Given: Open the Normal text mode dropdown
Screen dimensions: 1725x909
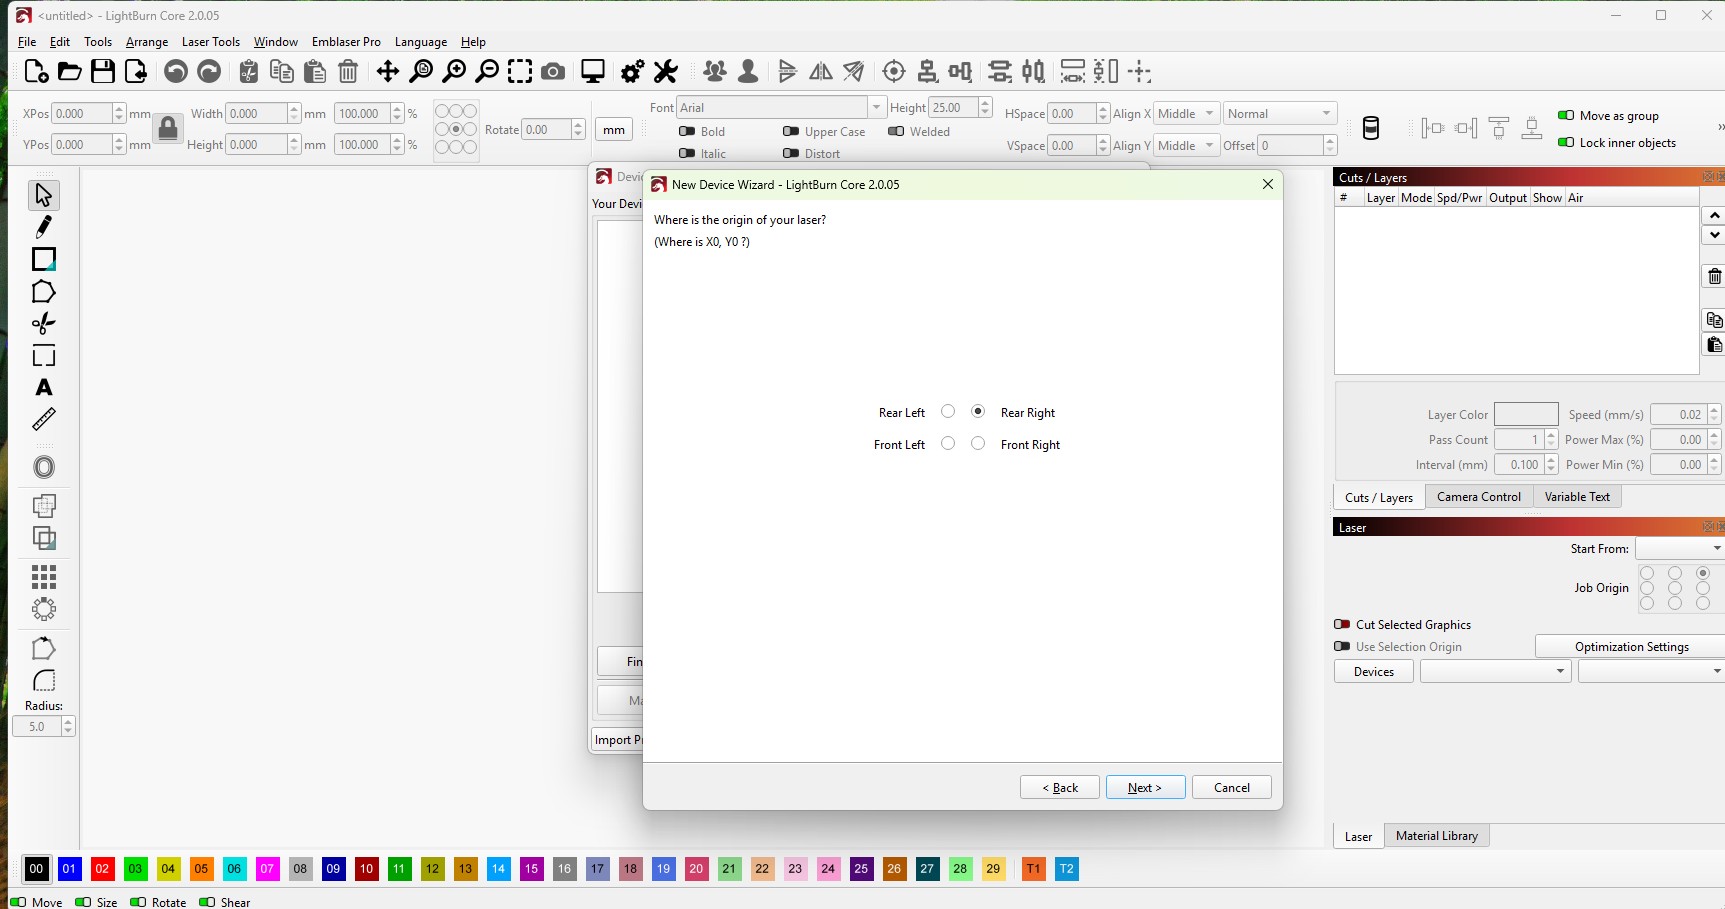Looking at the screenshot, I should click(x=1280, y=114).
